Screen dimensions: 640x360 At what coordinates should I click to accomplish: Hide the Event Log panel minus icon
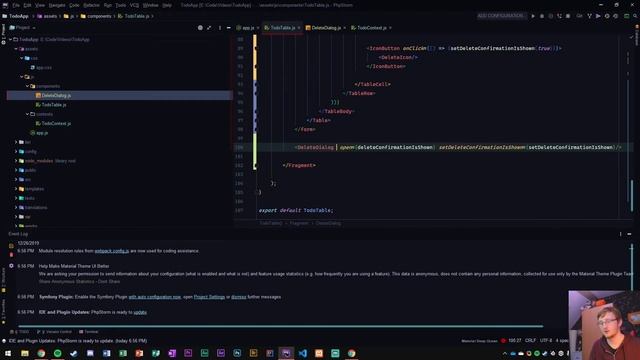629,234
